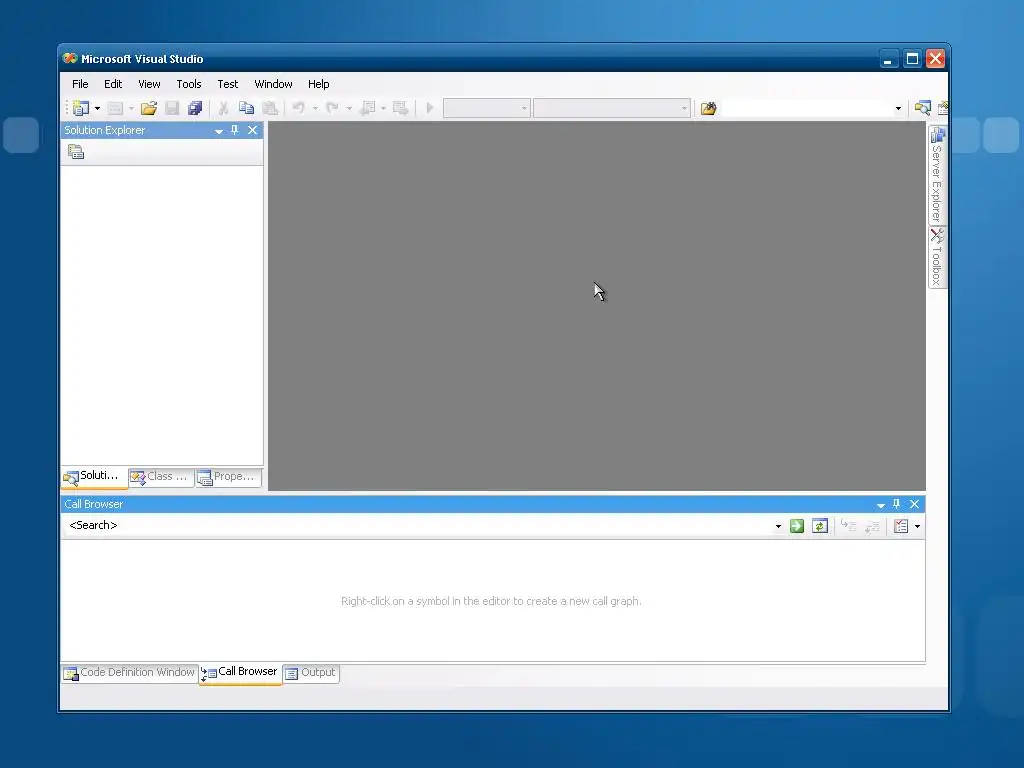Image resolution: width=1024 pixels, height=768 pixels.
Task: Expand the Server Explorer side tab
Action: coord(937,174)
